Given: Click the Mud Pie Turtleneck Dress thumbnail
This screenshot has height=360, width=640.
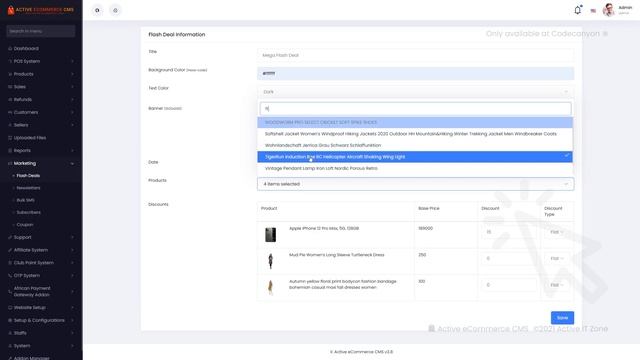Looking at the screenshot, I should [270, 261].
